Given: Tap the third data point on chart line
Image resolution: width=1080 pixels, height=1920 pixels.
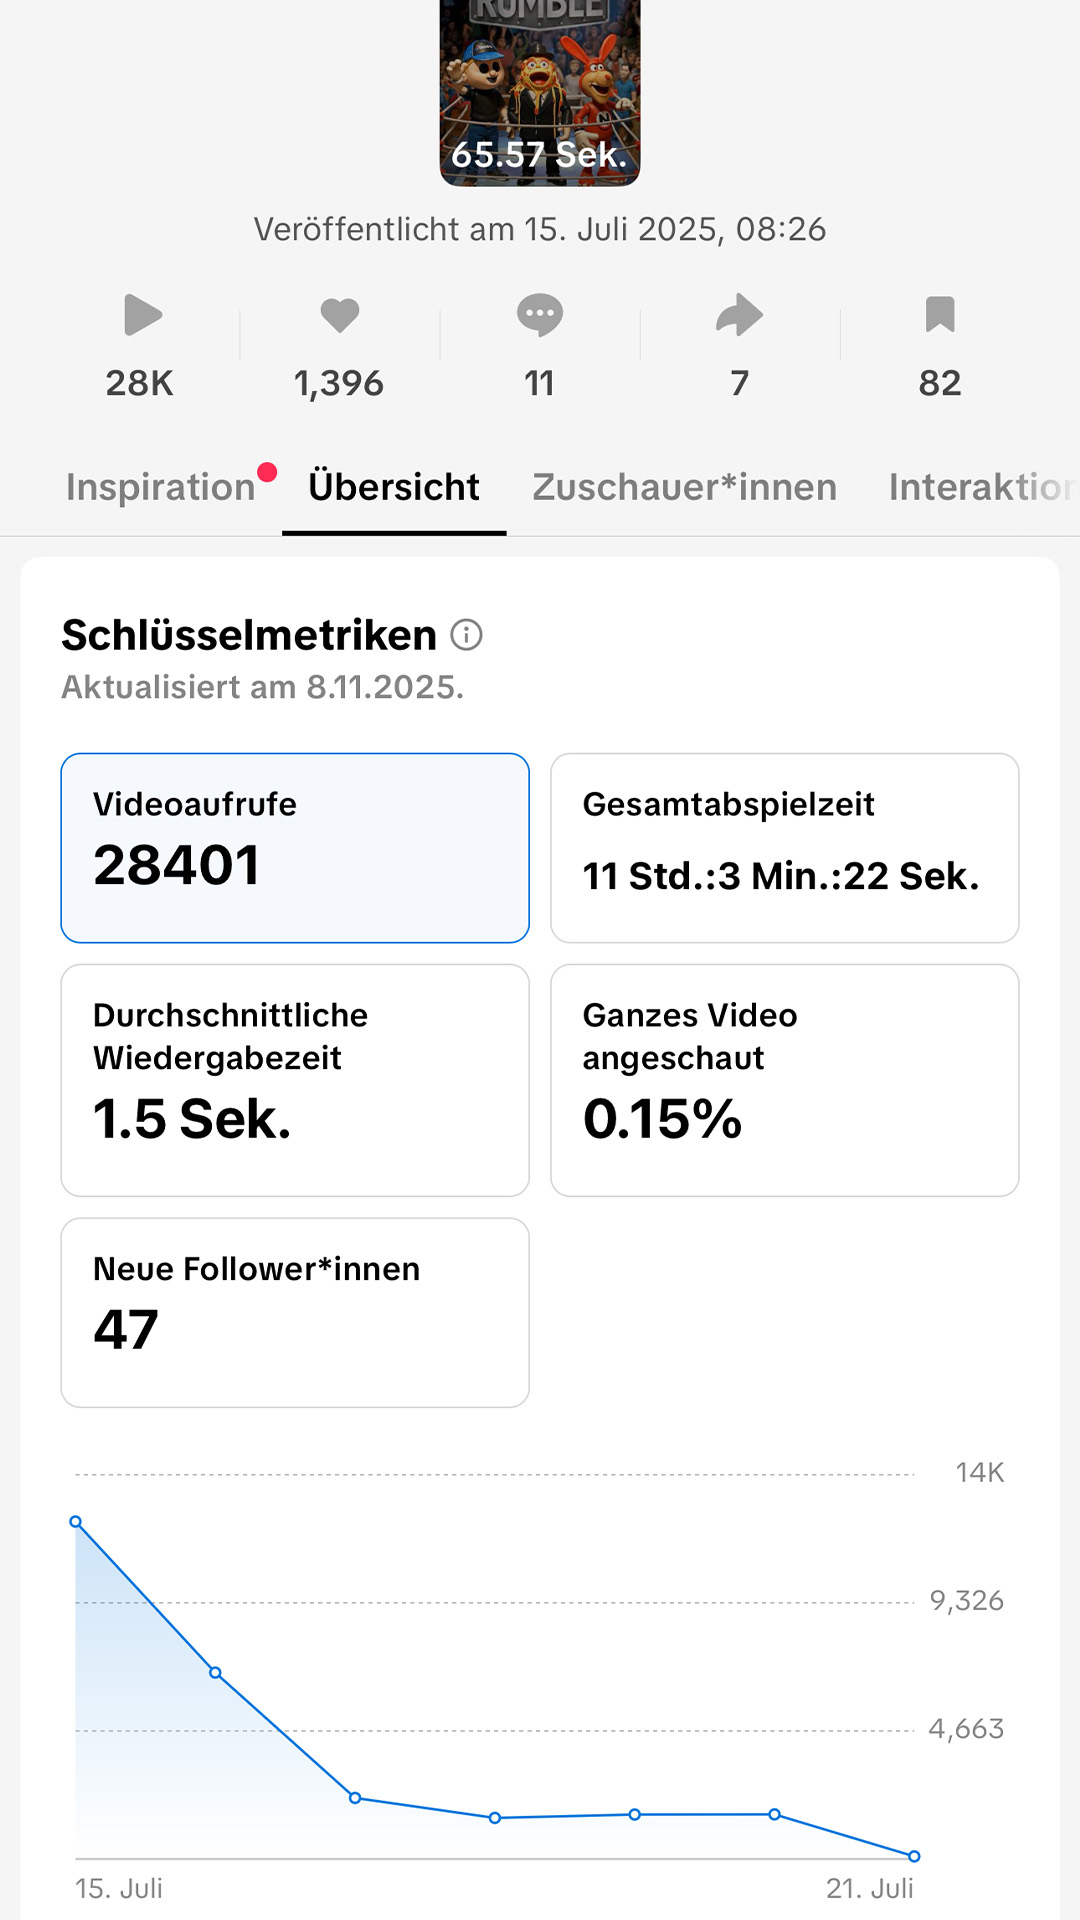Looking at the screenshot, I should click(x=355, y=1798).
